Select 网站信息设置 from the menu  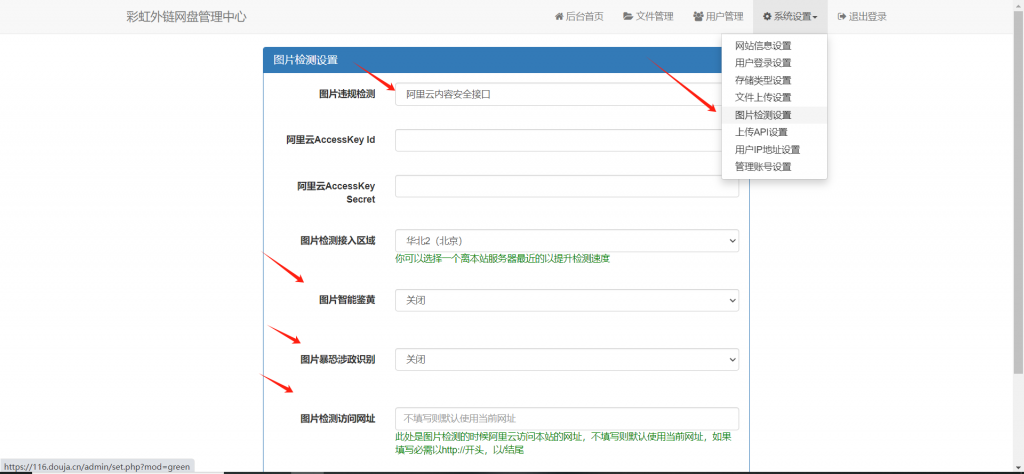tap(774, 46)
